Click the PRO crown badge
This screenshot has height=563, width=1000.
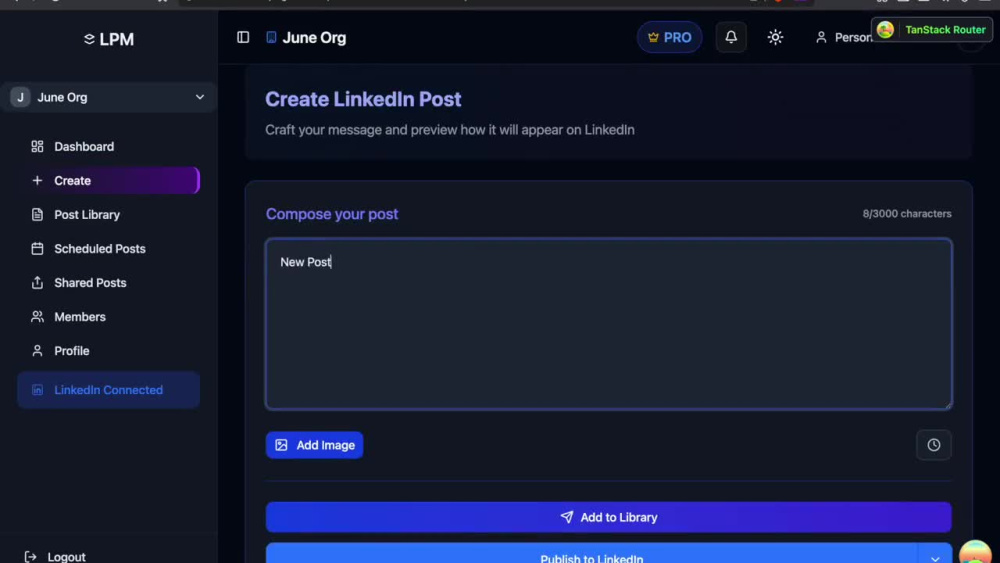(669, 38)
